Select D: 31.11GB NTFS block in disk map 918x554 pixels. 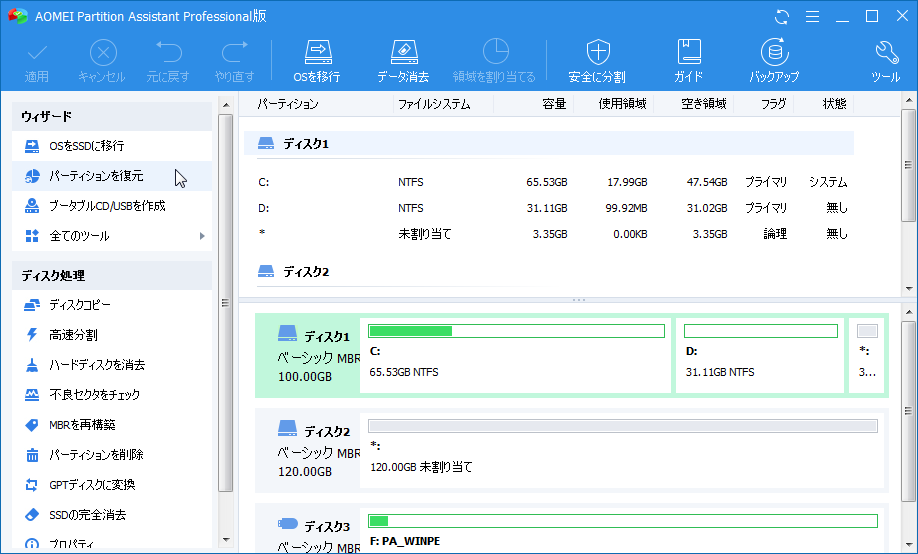(760, 355)
